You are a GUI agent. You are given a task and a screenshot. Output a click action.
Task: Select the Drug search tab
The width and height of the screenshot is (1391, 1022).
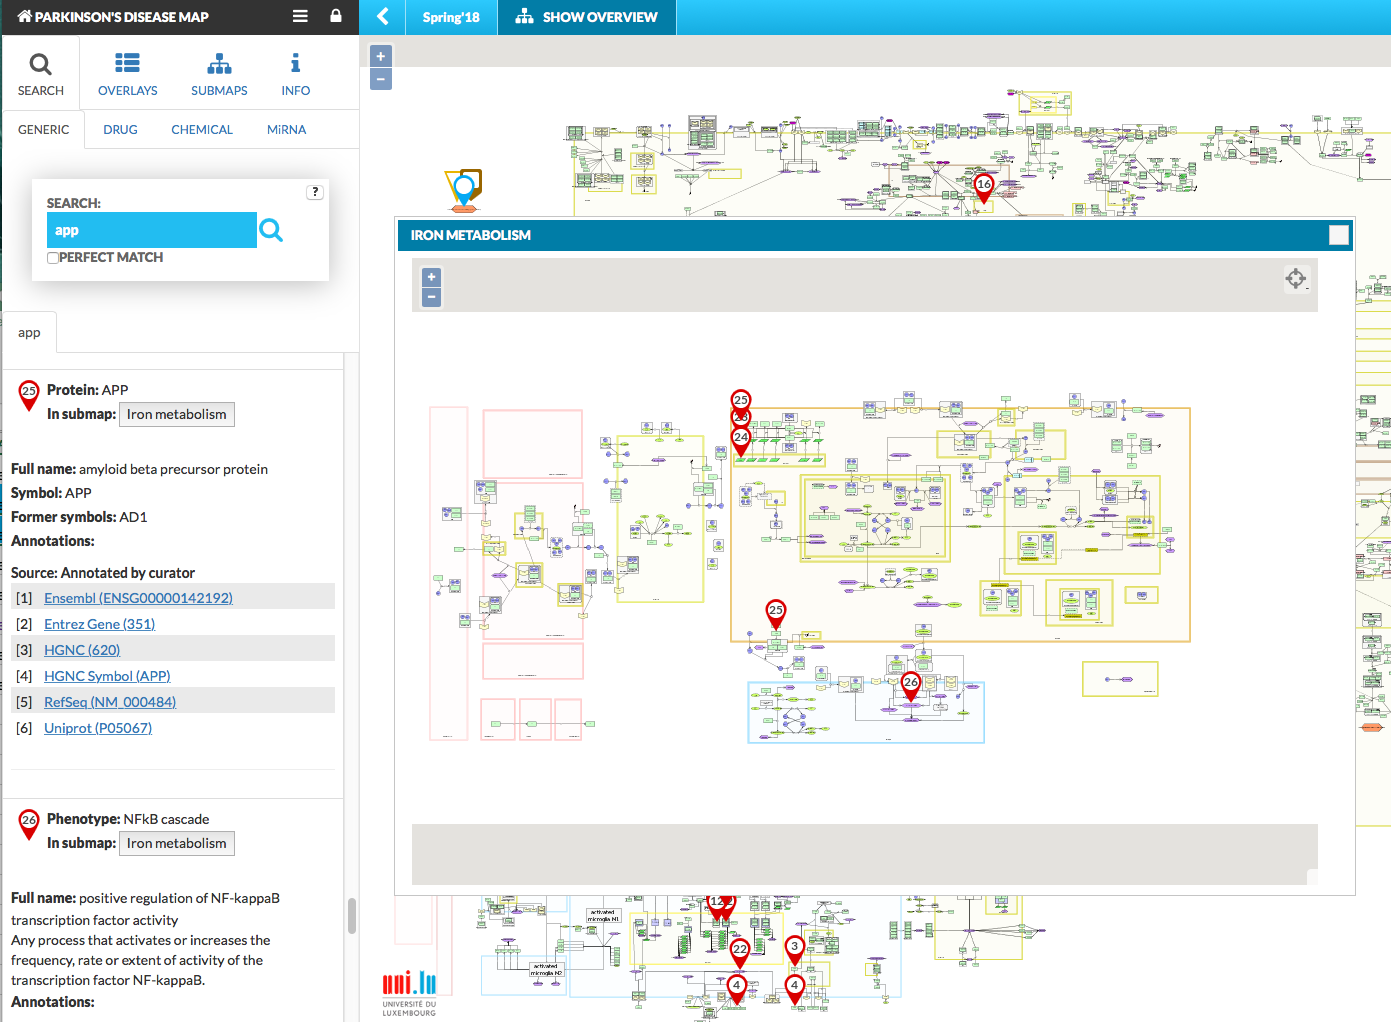(120, 130)
